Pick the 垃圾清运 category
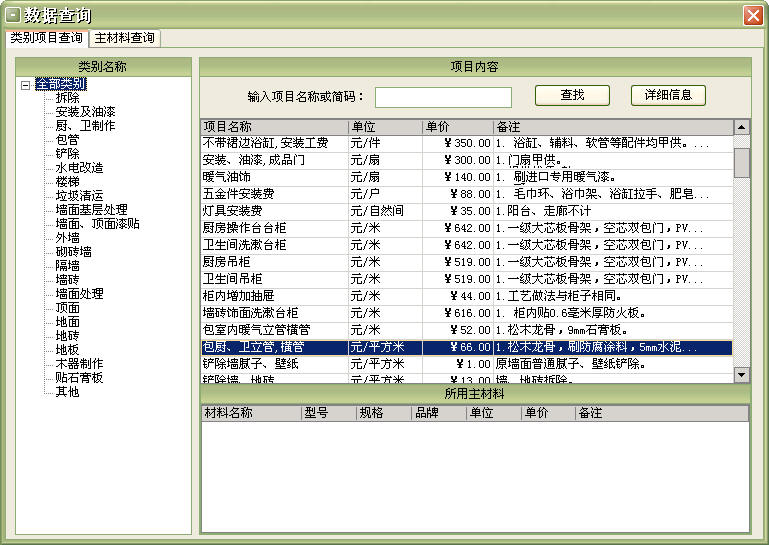The height and width of the screenshot is (545, 769). pyautogui.click(x=79, y=196)
